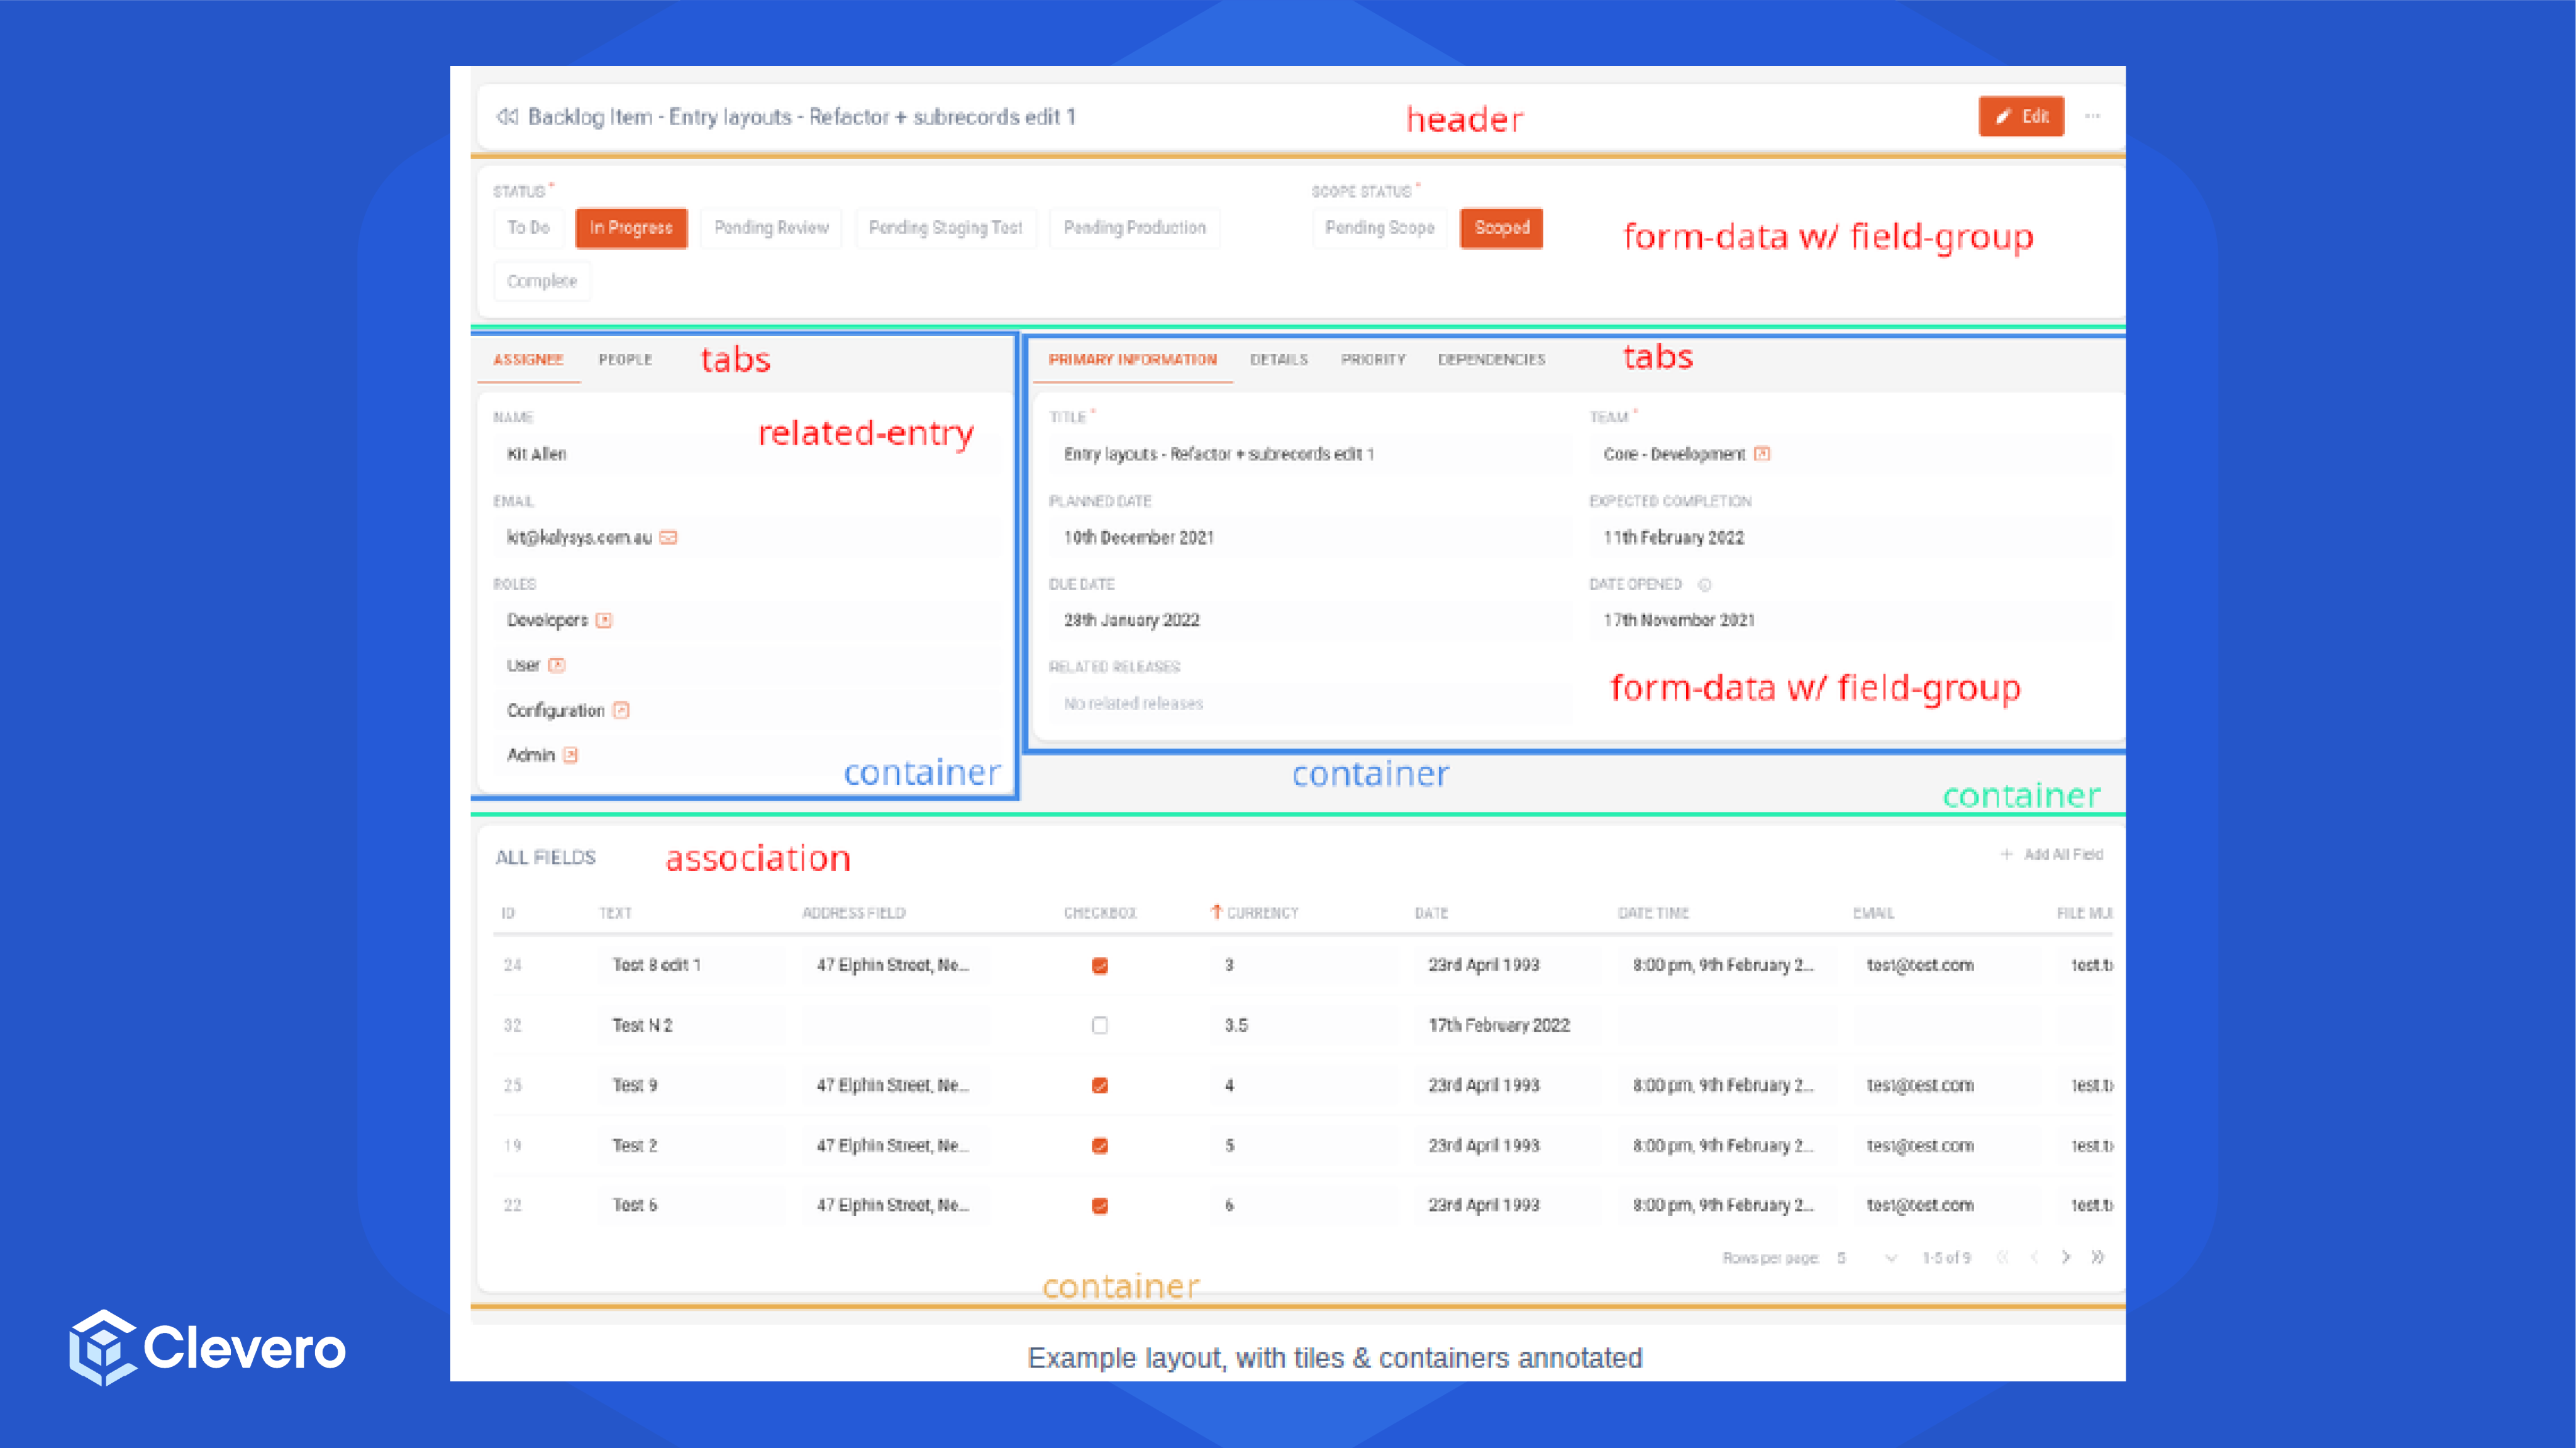The image size is (2576, 1448).
Task: Click the plus icon before Add All Field
Action: tap(2006, 855)
